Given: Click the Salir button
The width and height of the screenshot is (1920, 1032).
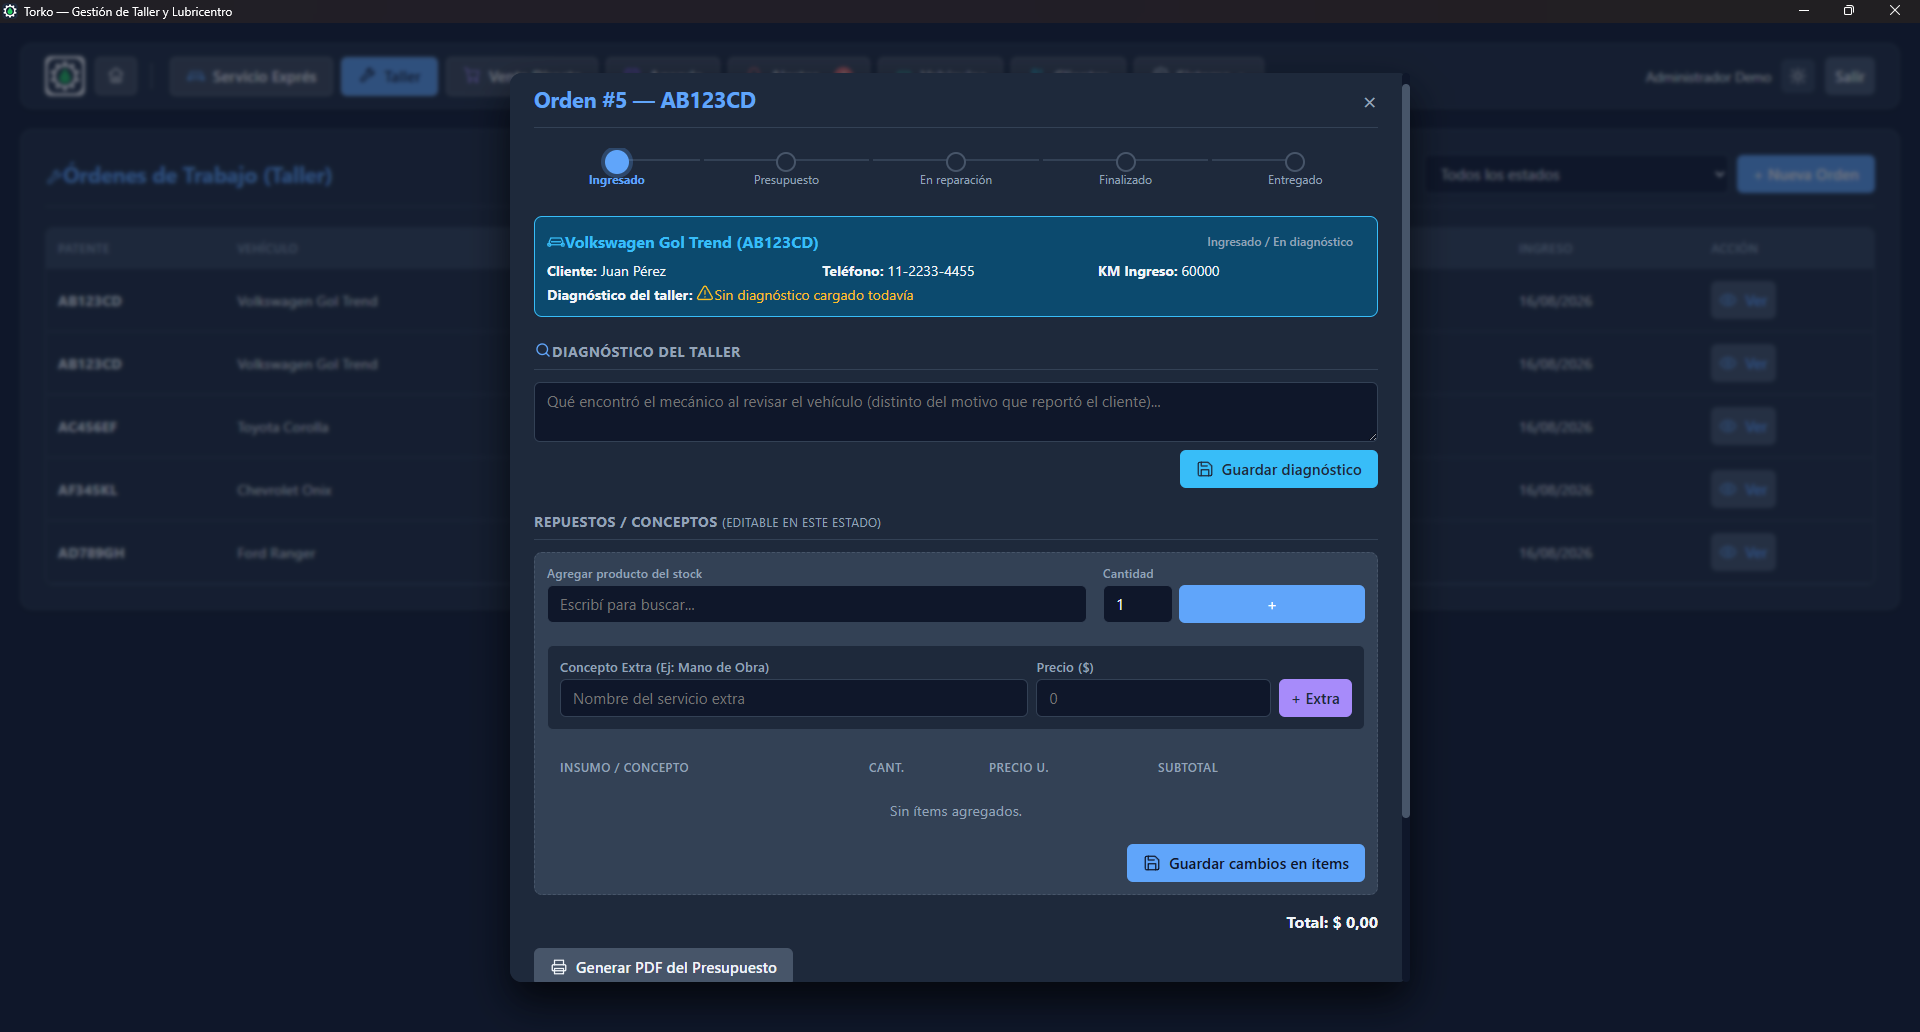Looking at the screenshot, I should coord(1850,76).
